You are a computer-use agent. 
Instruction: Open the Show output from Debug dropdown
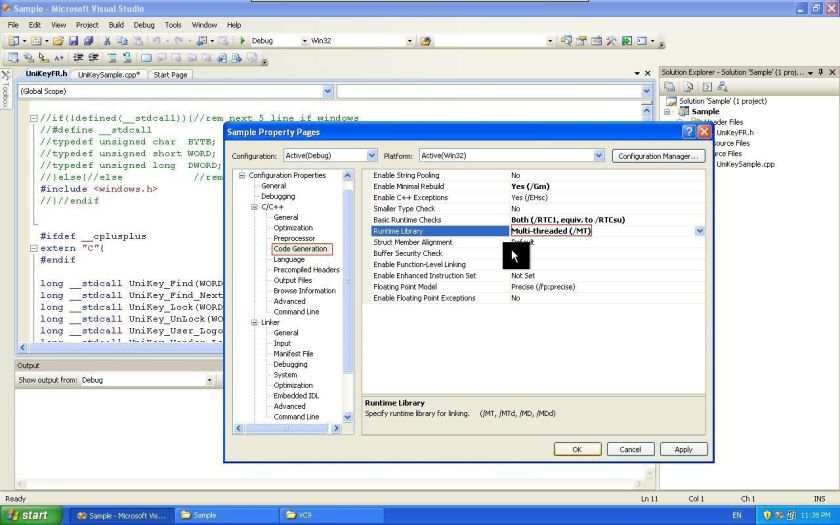[209, 380]
